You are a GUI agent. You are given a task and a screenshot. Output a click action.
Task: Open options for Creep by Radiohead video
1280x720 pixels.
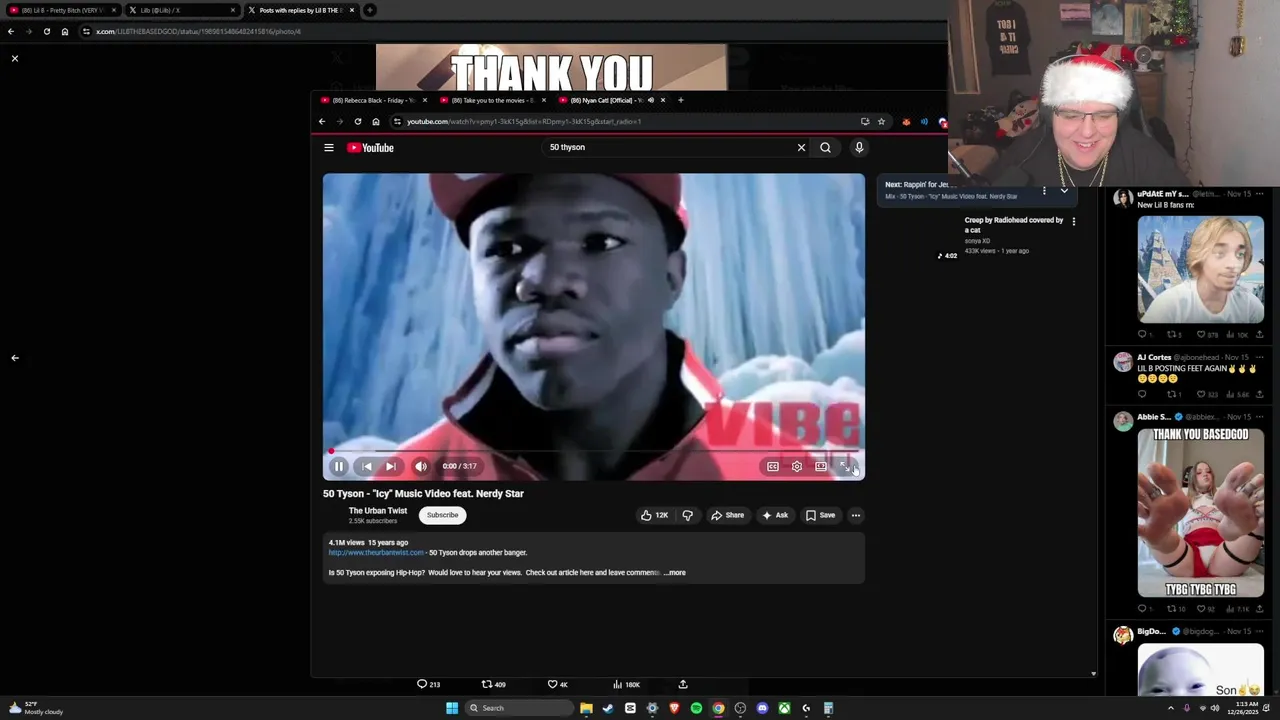click(1074, 221)
